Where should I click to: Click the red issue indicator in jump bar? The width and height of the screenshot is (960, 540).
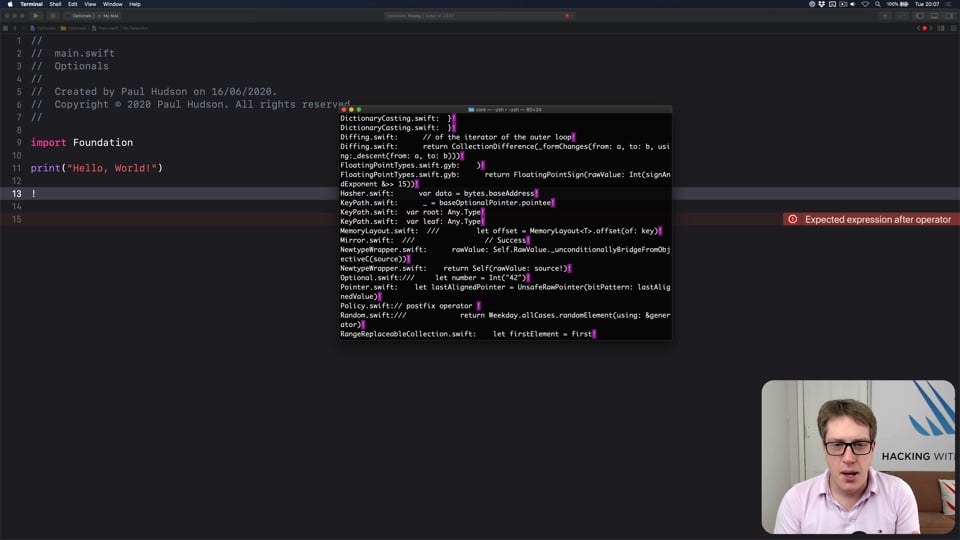pos(924,28)
